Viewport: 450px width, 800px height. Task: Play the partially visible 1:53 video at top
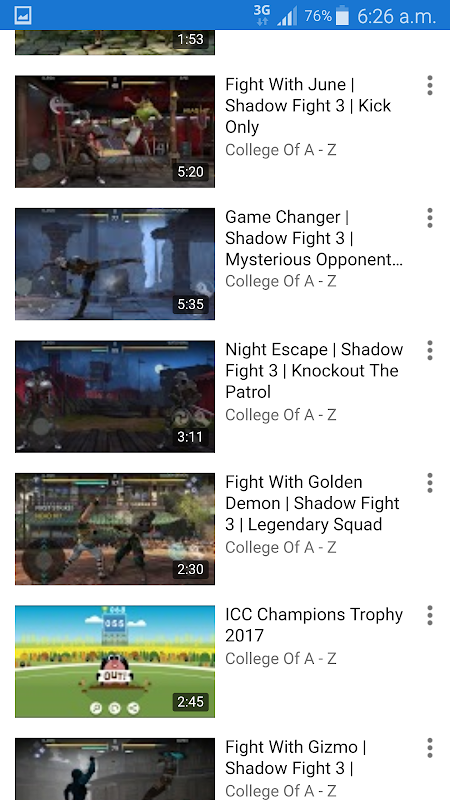tap(115, 42)
